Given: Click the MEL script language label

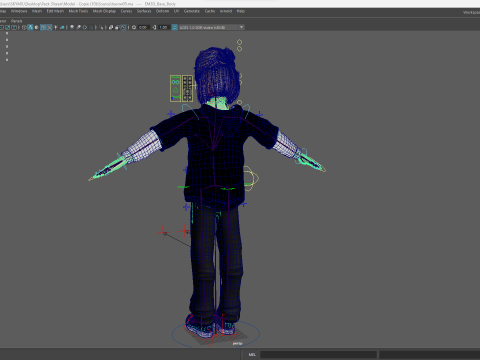Looking at the screenshot, I should point(252,354).
